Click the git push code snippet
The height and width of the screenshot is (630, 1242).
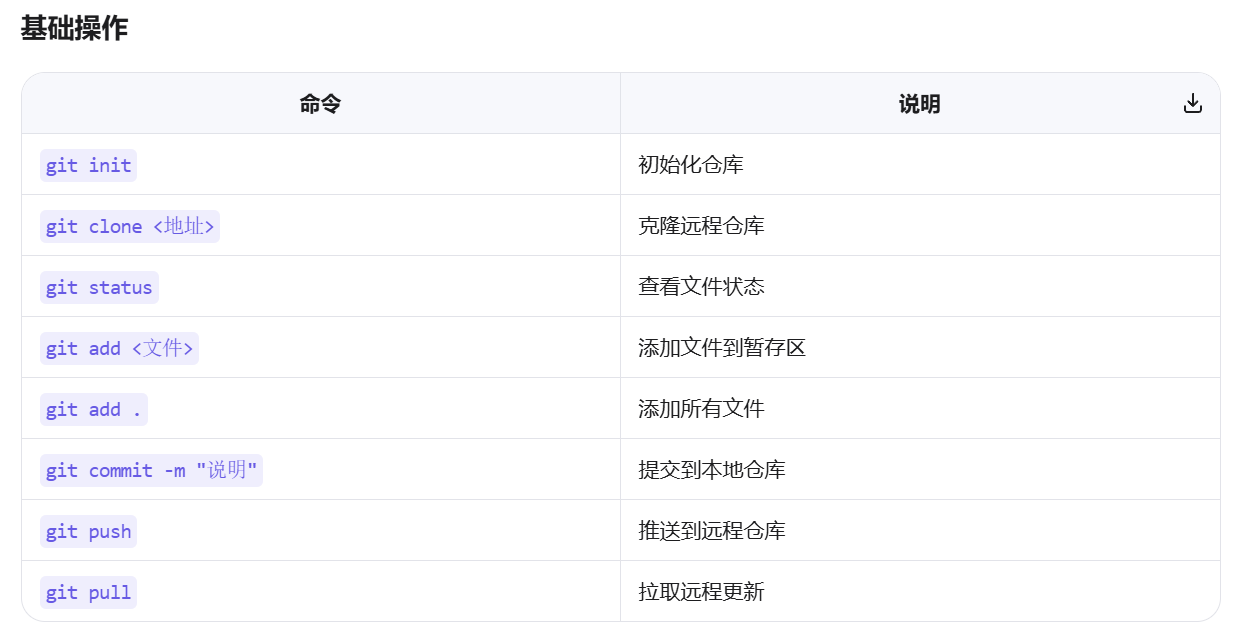coord(88,531)
